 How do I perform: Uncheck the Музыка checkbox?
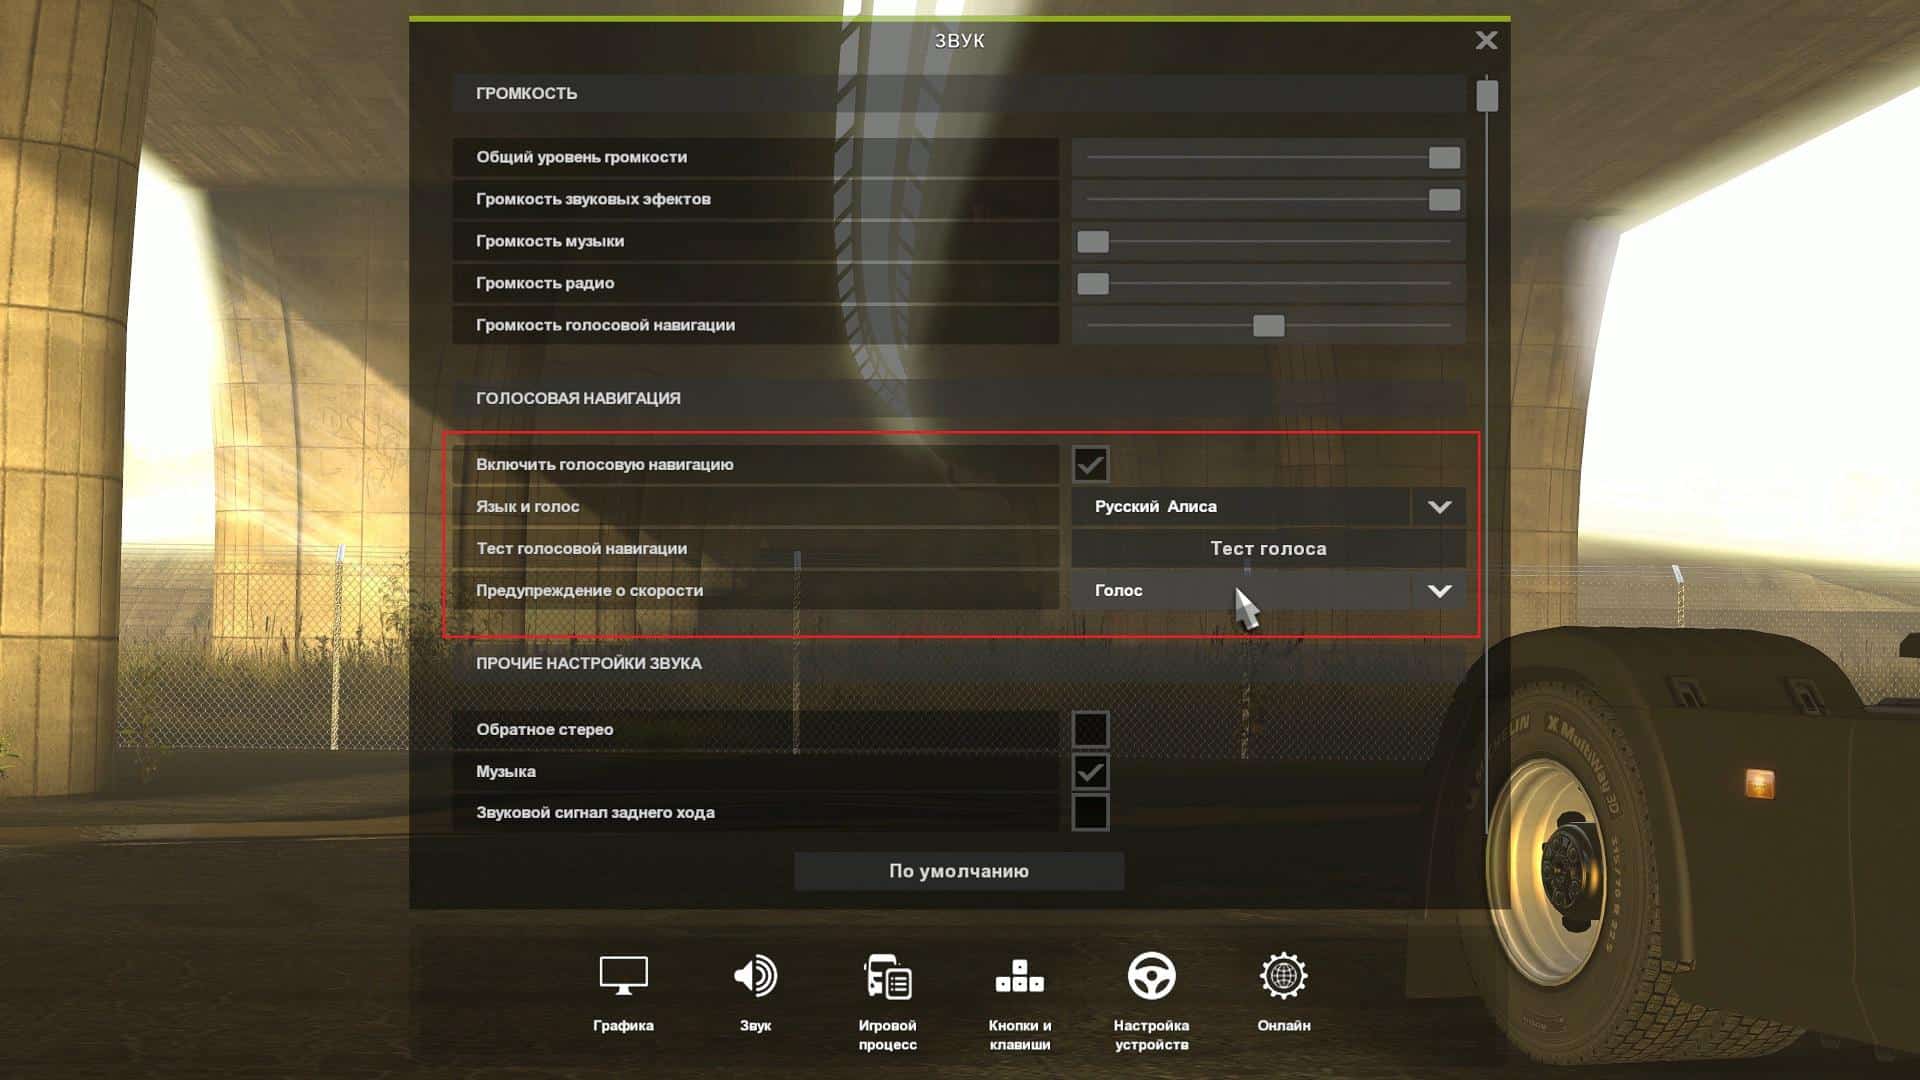click(x=1090, y=771)
